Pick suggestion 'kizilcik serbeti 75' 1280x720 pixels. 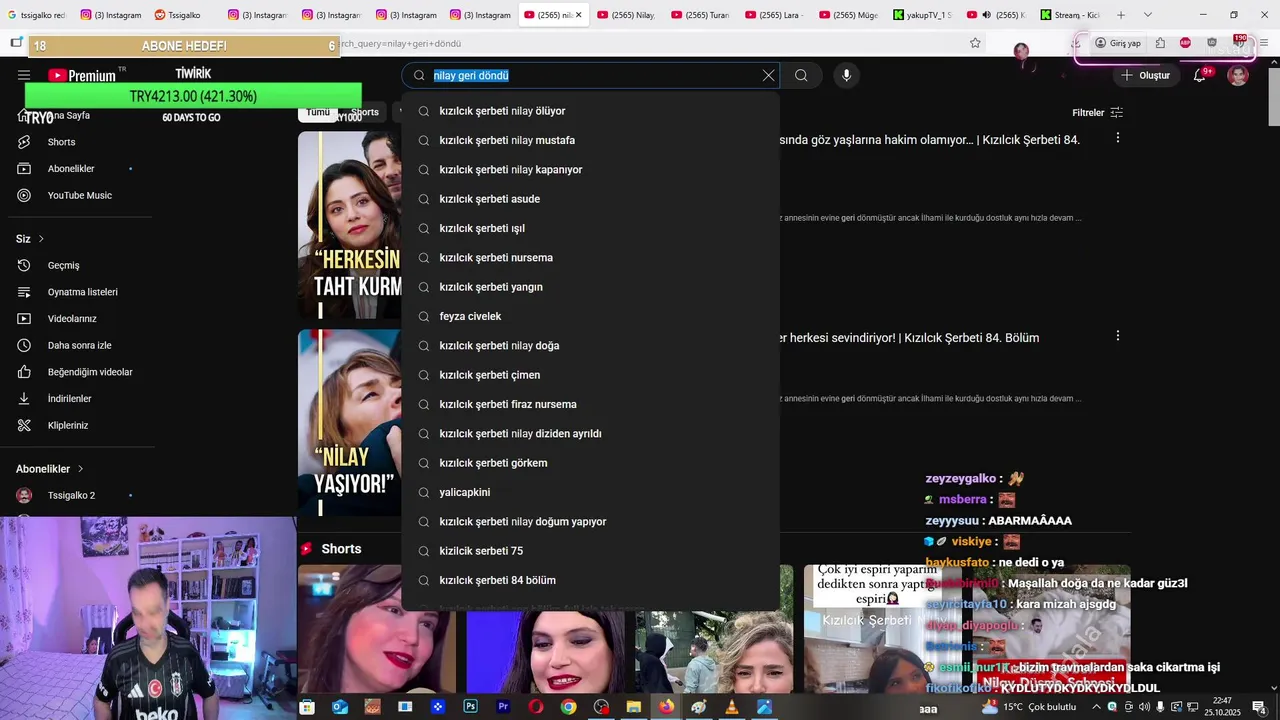point(590,551)
